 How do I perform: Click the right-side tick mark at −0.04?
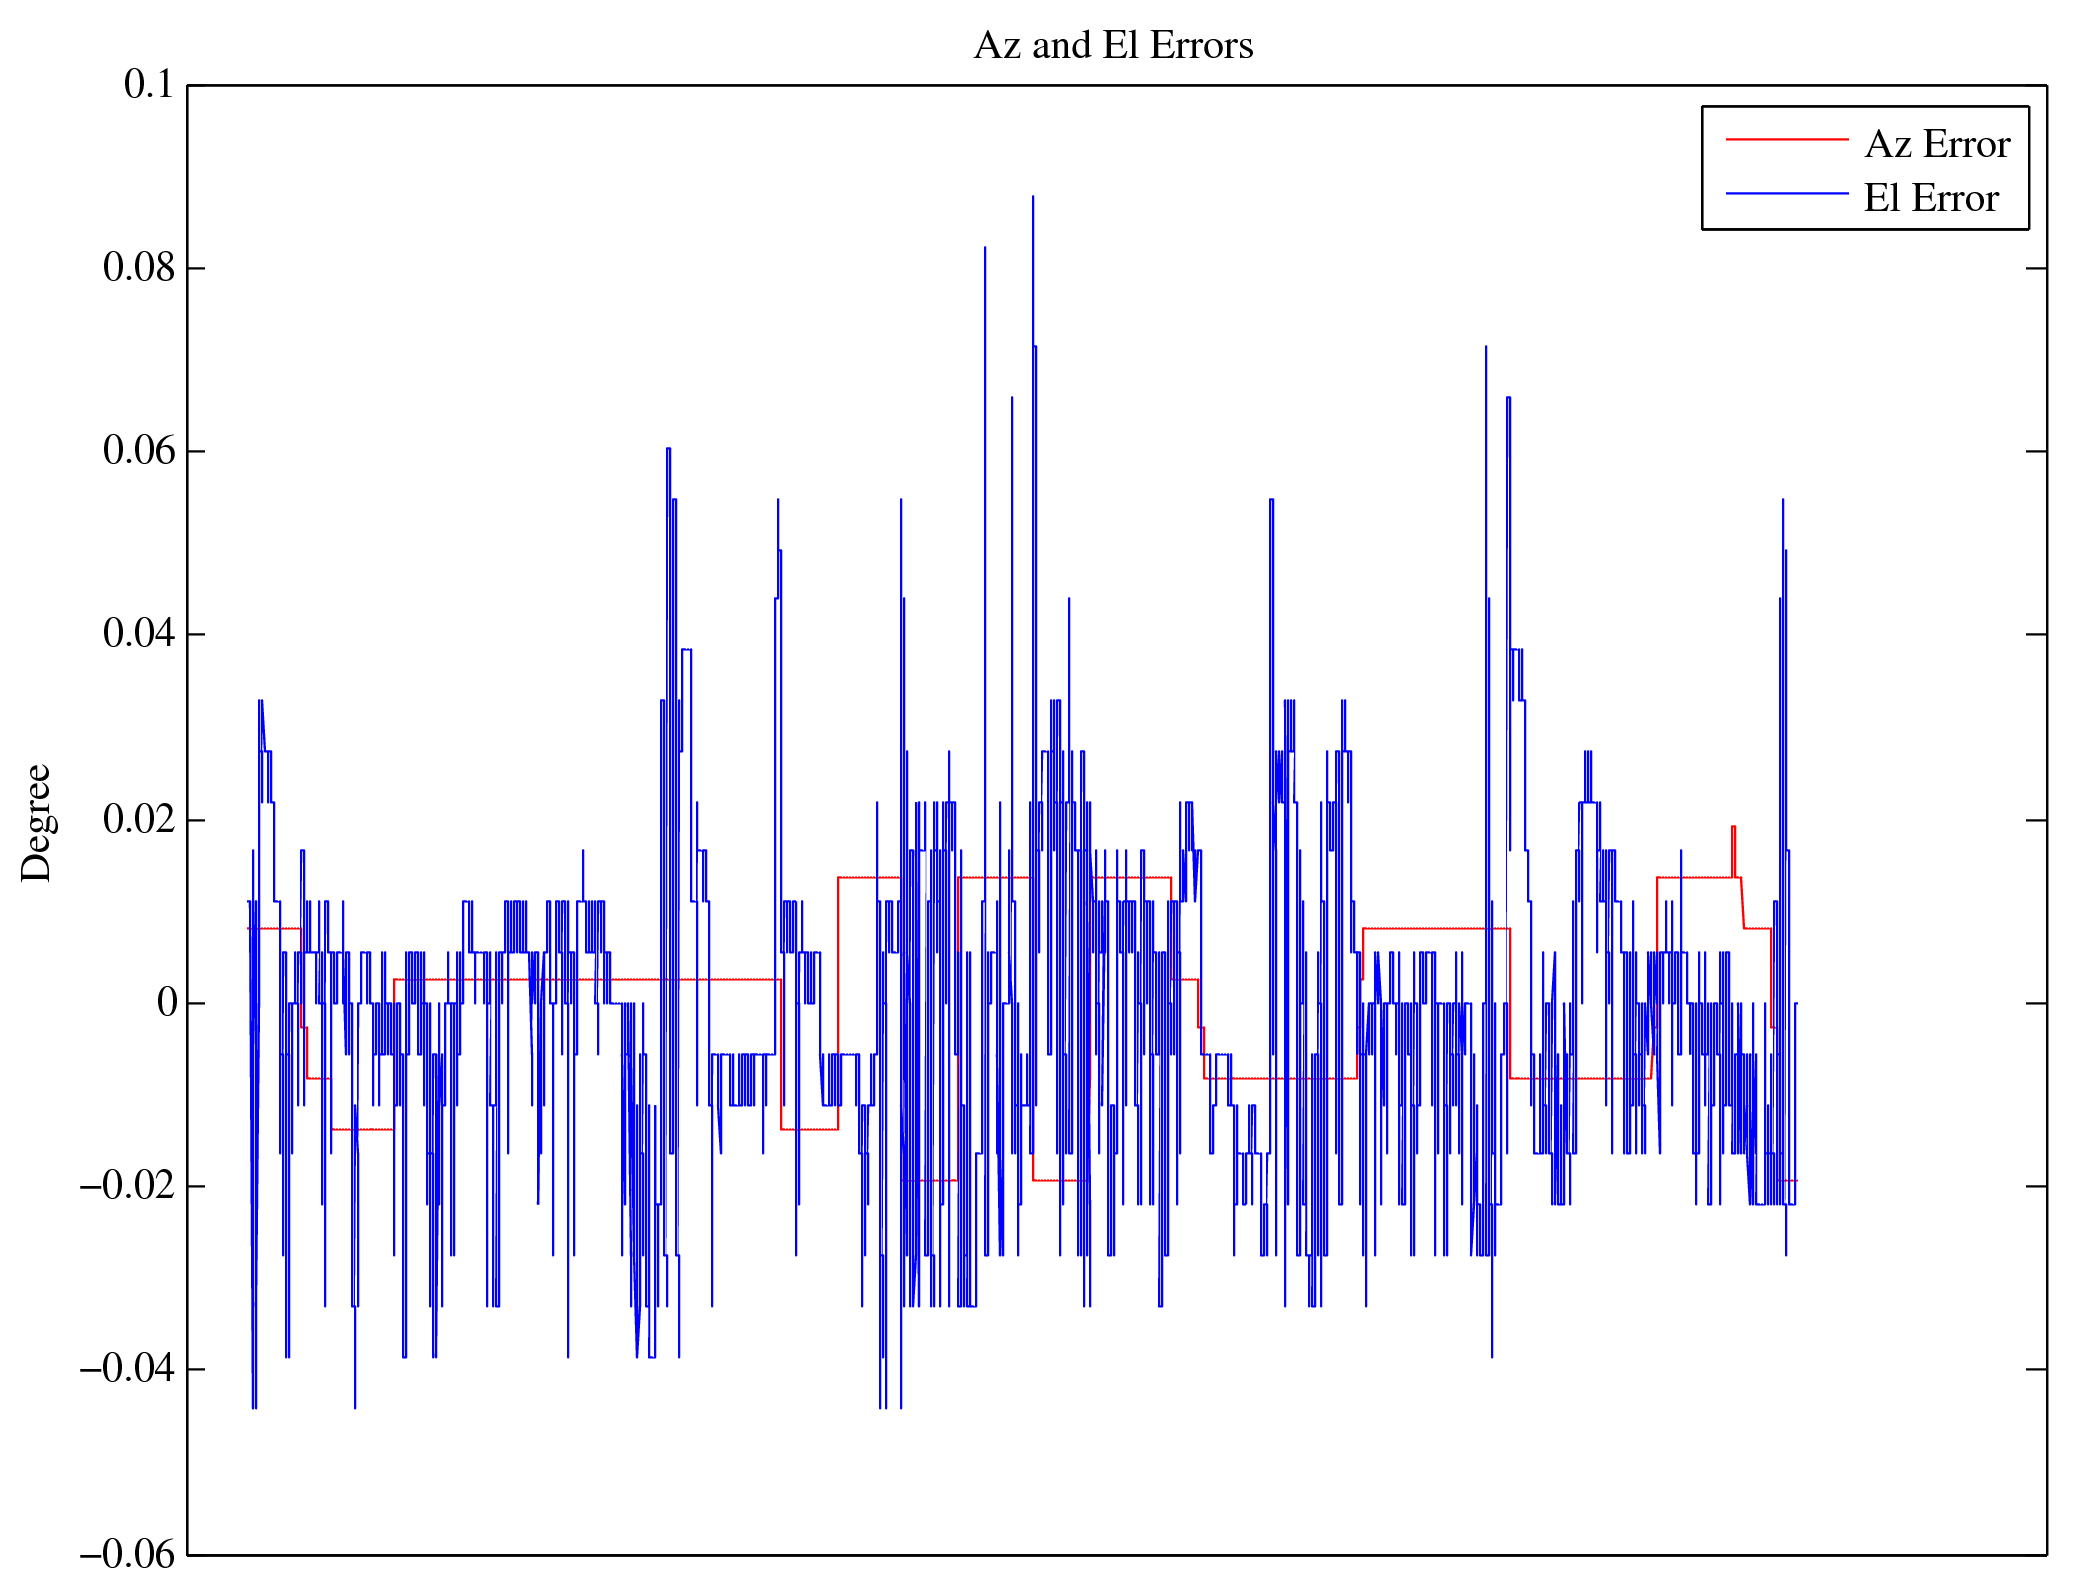[x=2036, y=1369]
